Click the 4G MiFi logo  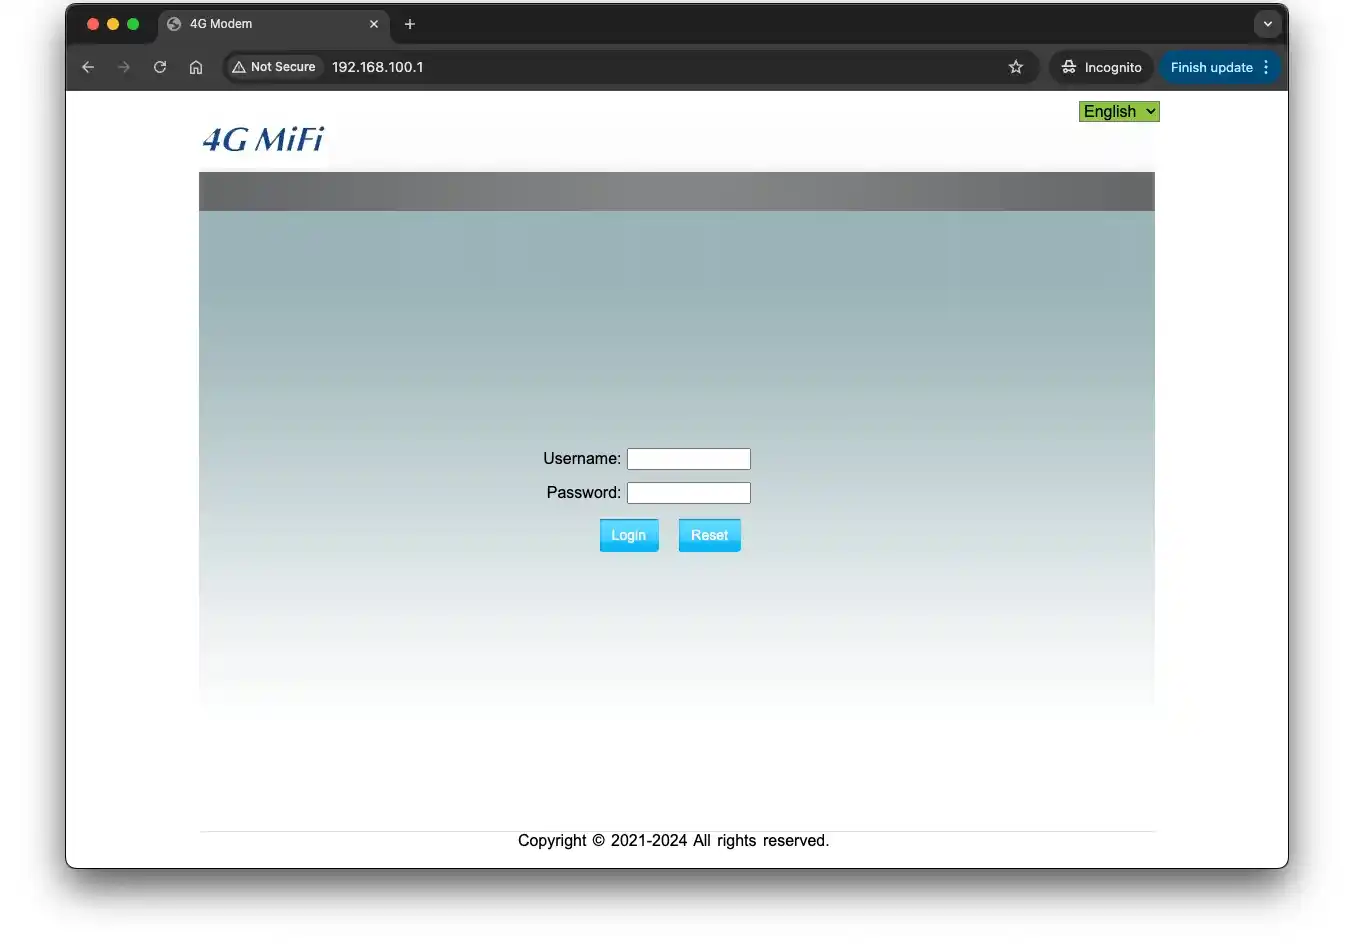(262, 139)
